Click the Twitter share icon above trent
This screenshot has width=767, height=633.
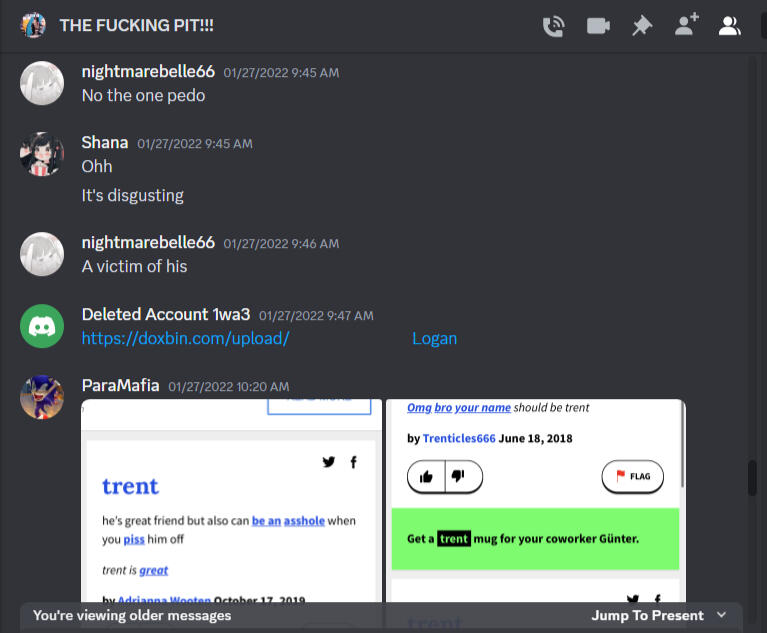[x=329, y=462]
